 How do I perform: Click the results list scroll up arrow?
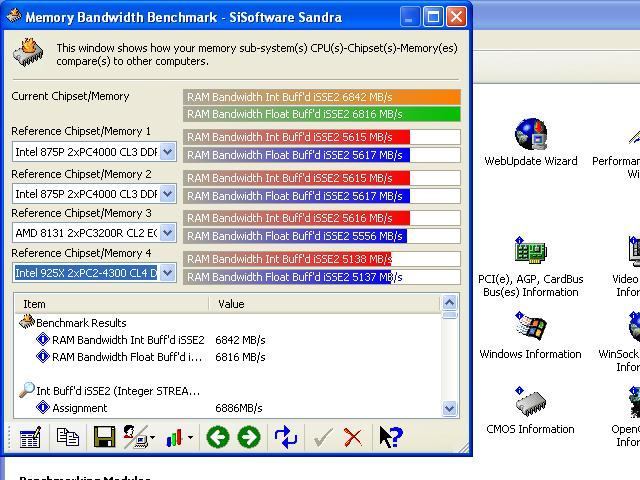coord(449,302)
